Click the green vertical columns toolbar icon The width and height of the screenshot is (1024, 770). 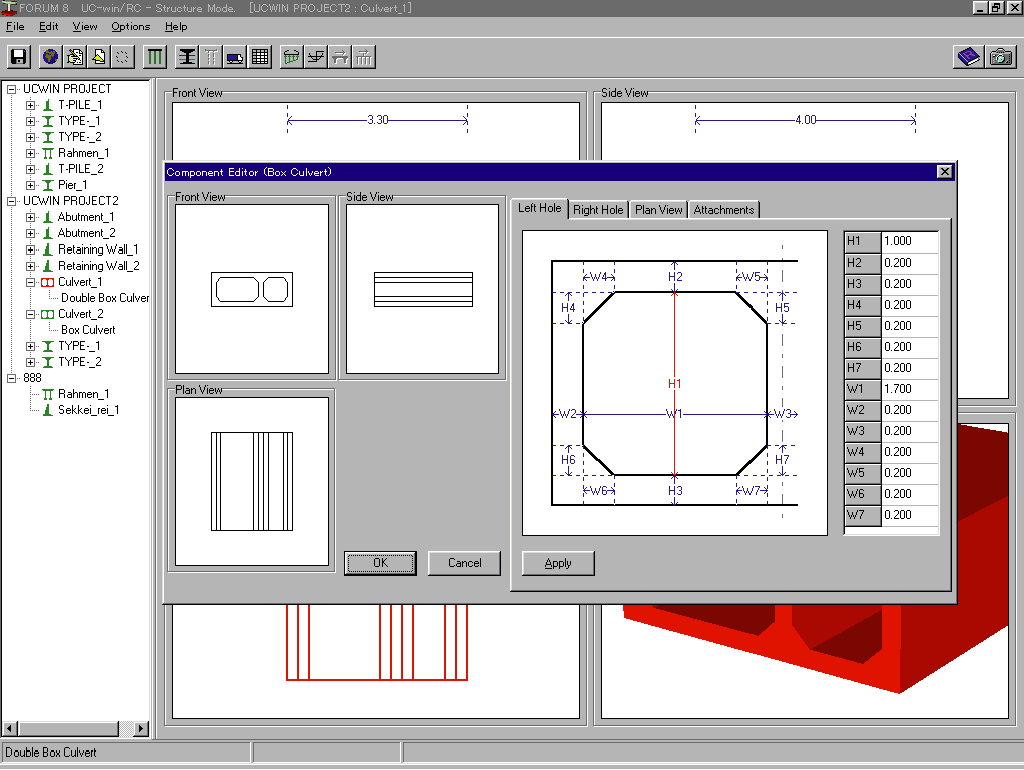(155, 57)
